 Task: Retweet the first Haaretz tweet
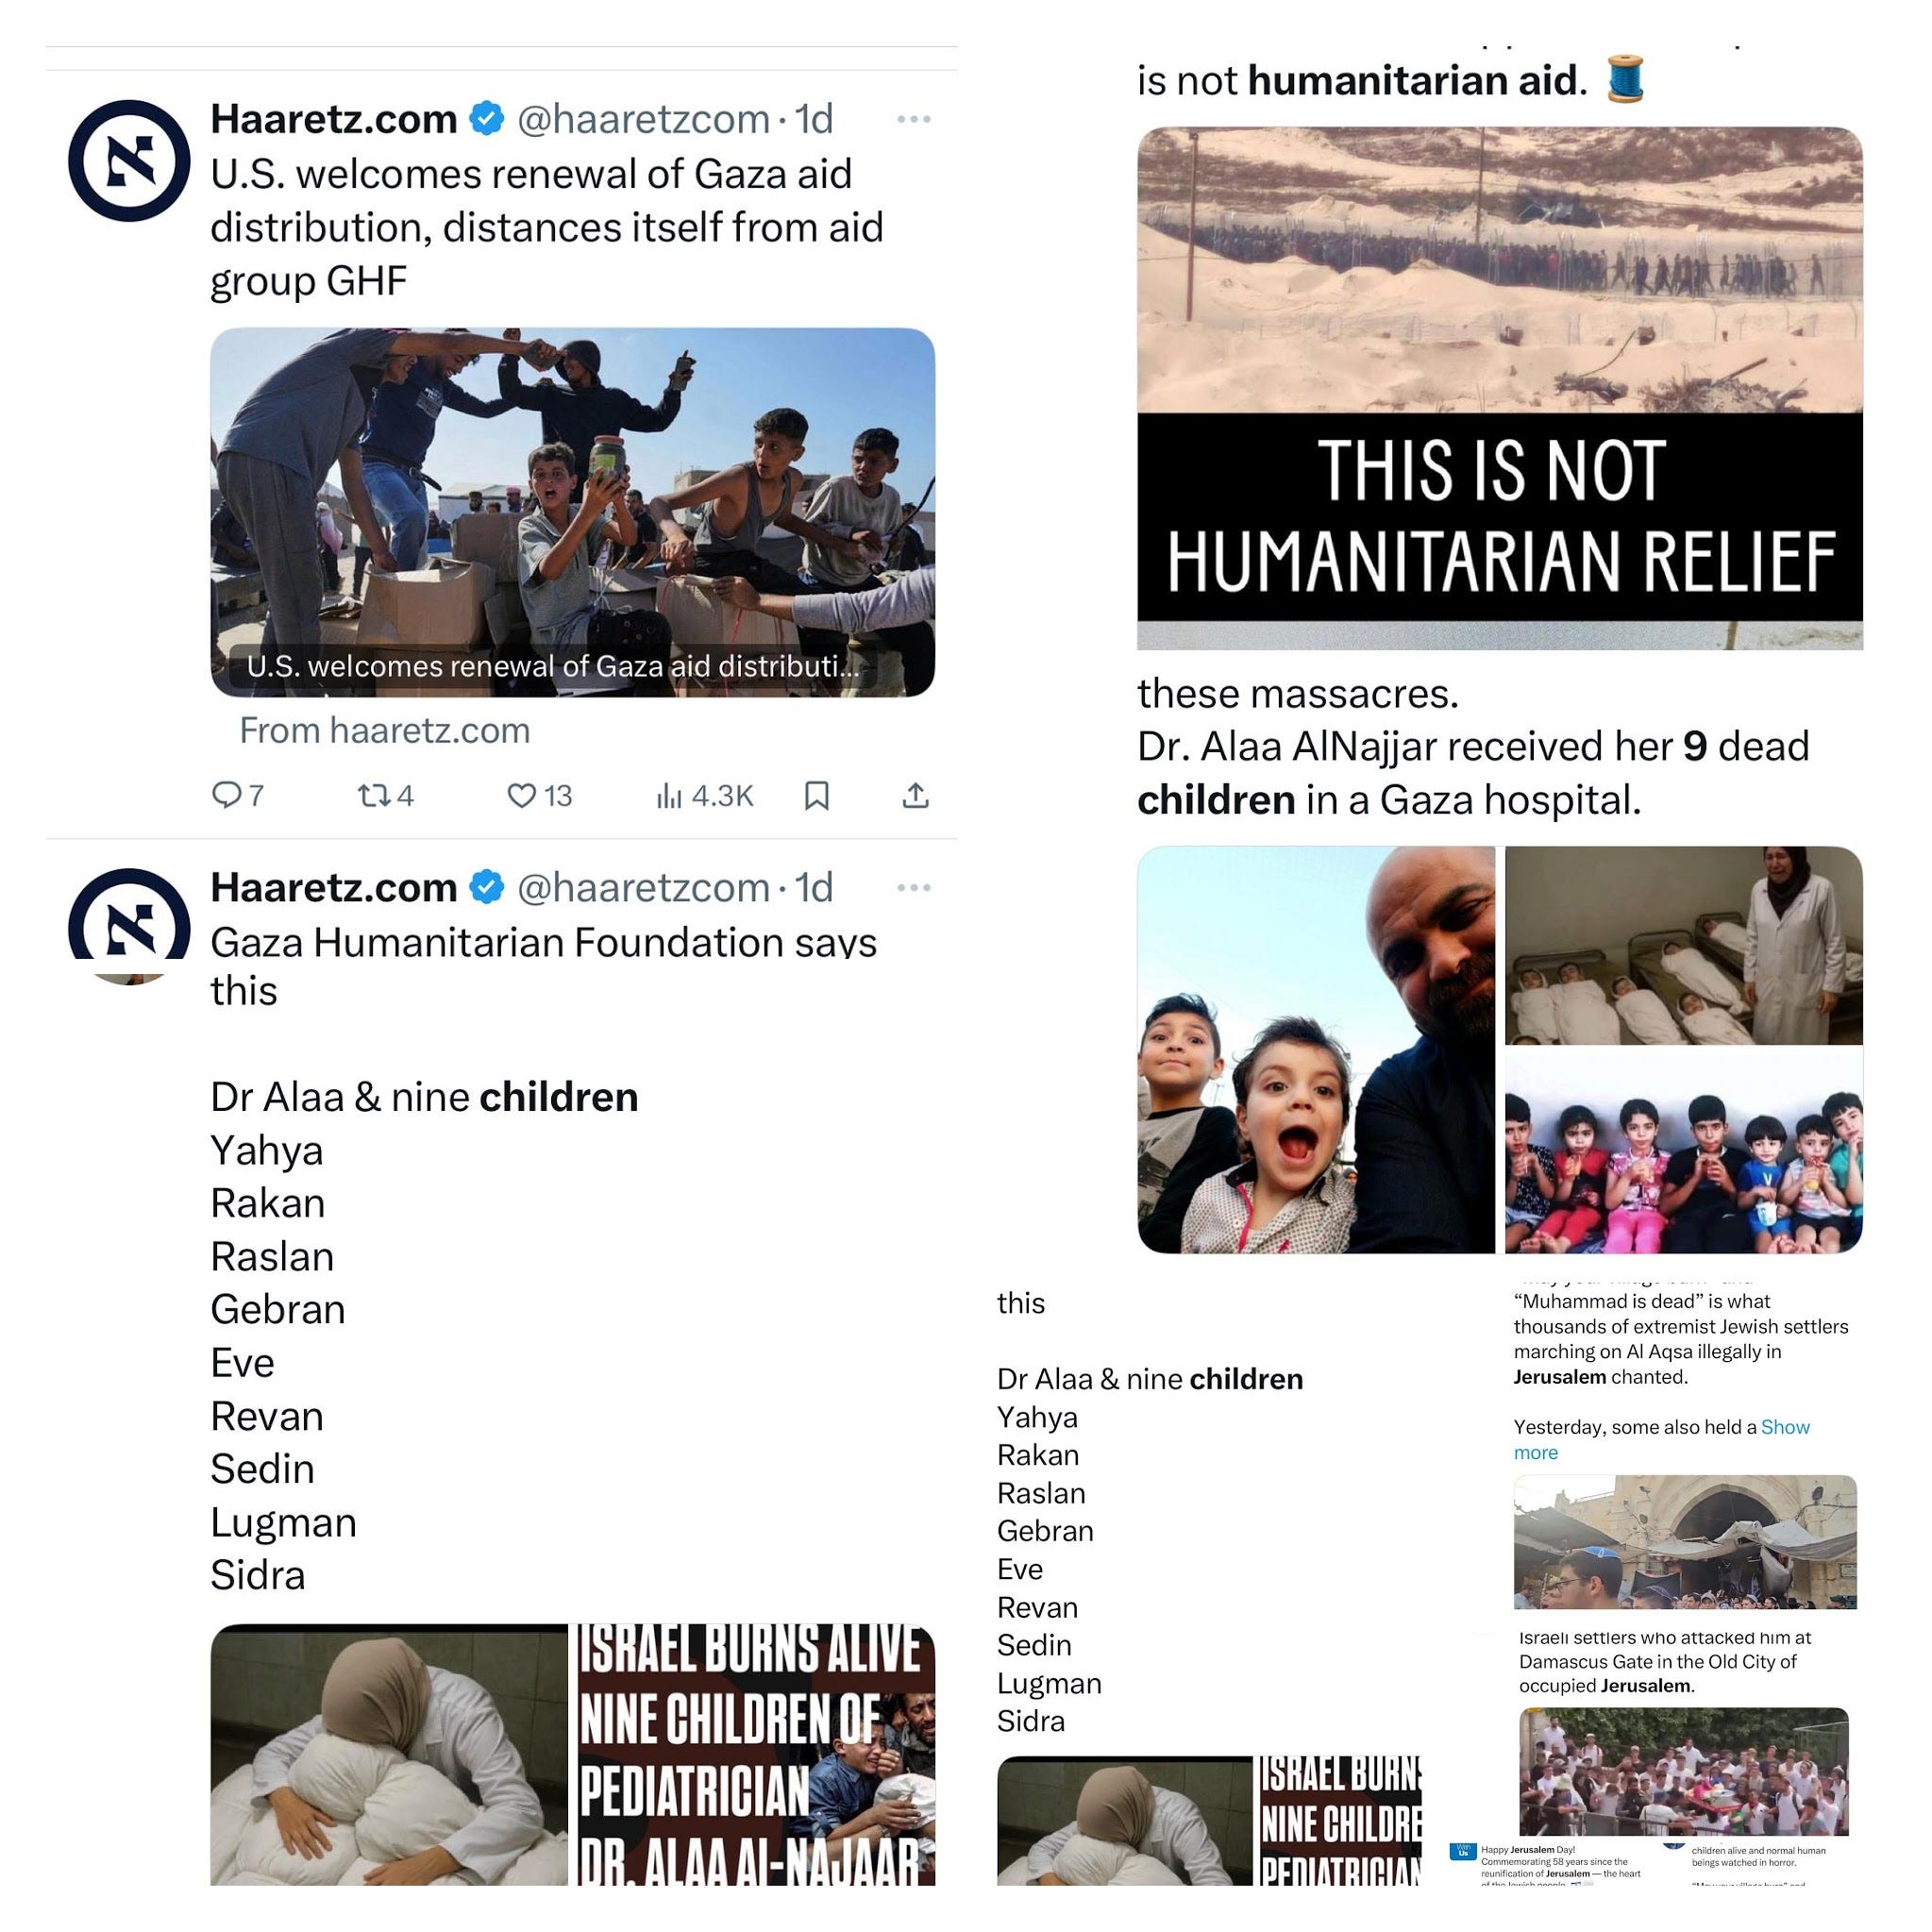[386, 796]
